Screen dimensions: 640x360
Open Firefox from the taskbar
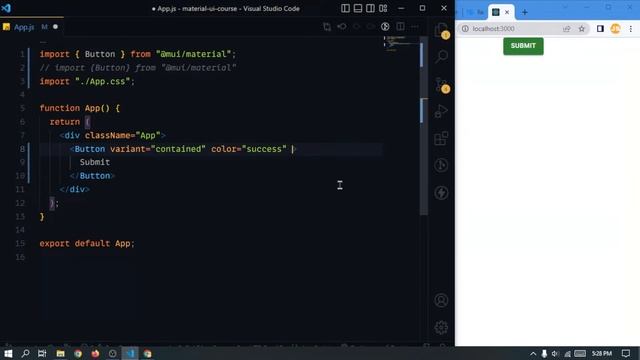click(x=95, y=353)
